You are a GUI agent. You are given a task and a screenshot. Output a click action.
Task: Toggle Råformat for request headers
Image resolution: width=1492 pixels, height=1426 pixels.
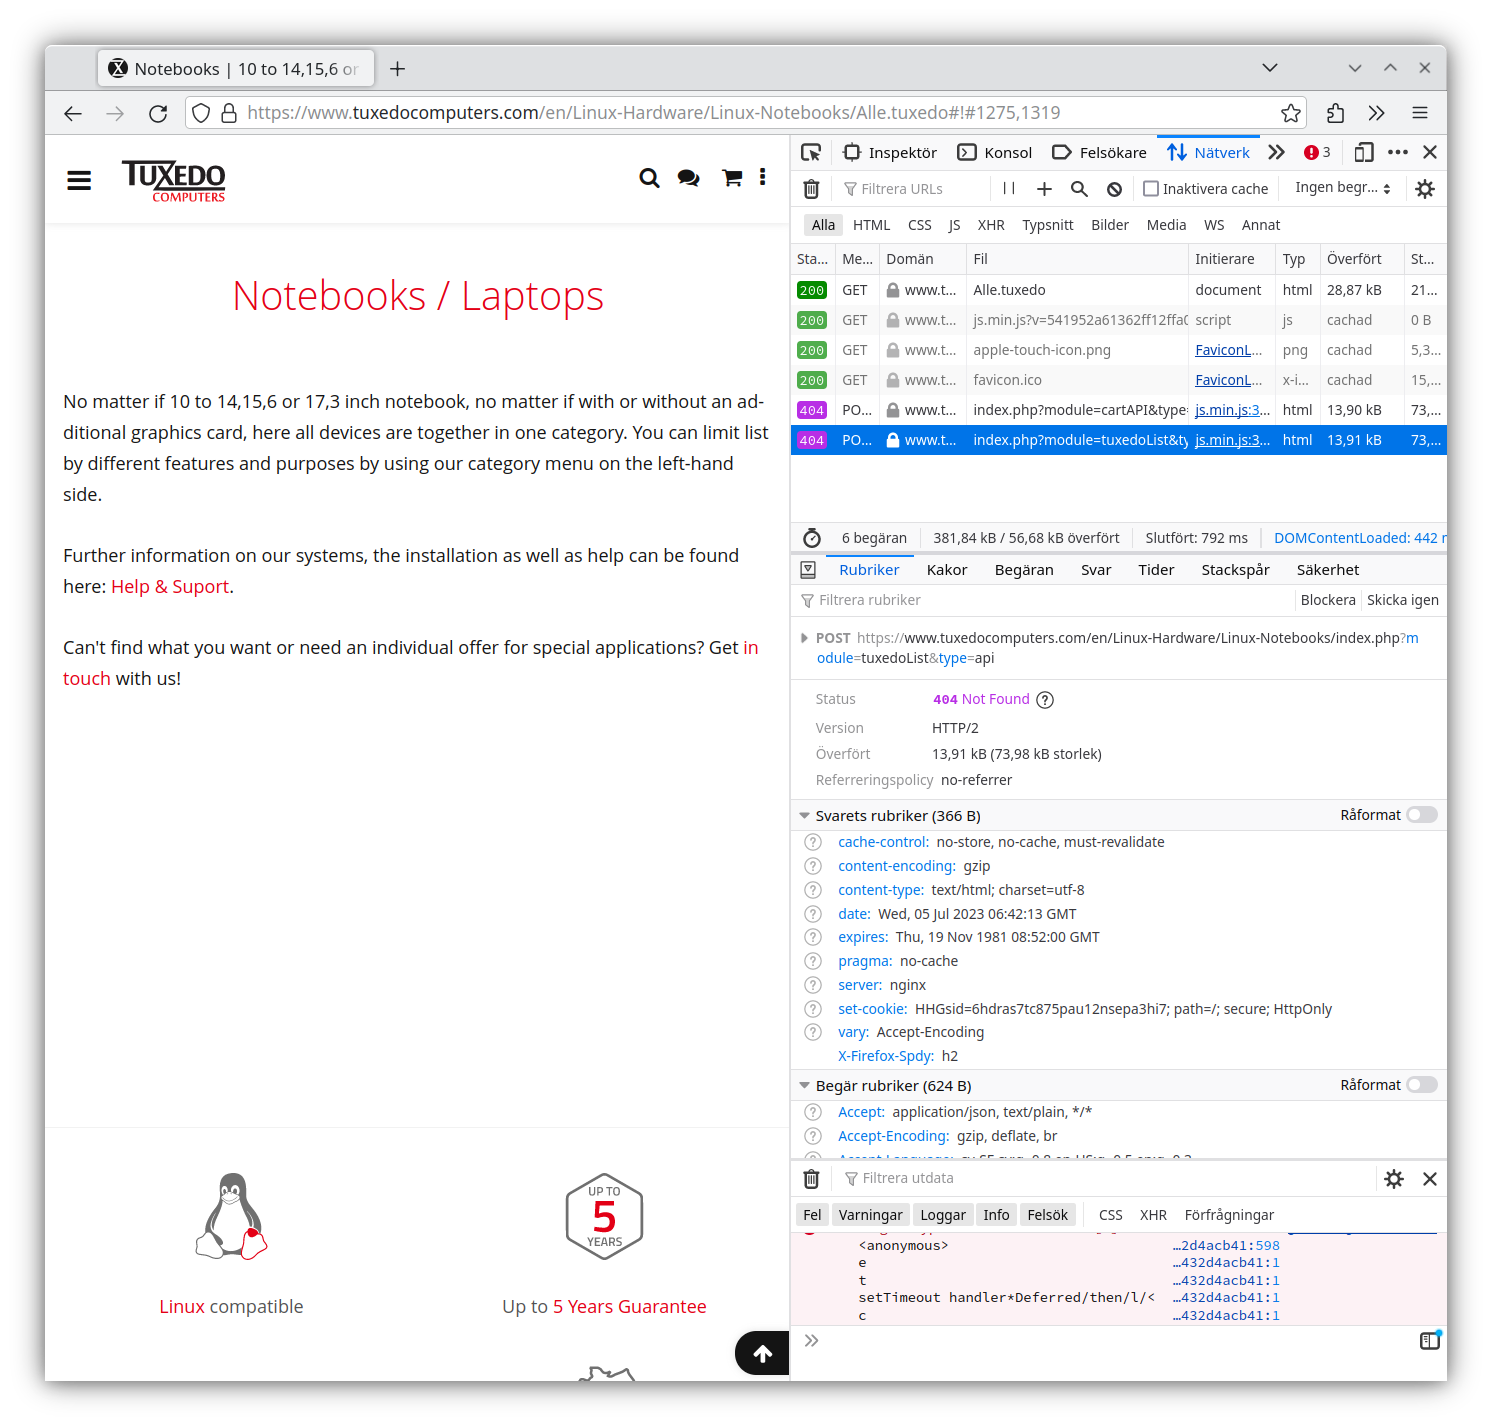point(1421,1084)
